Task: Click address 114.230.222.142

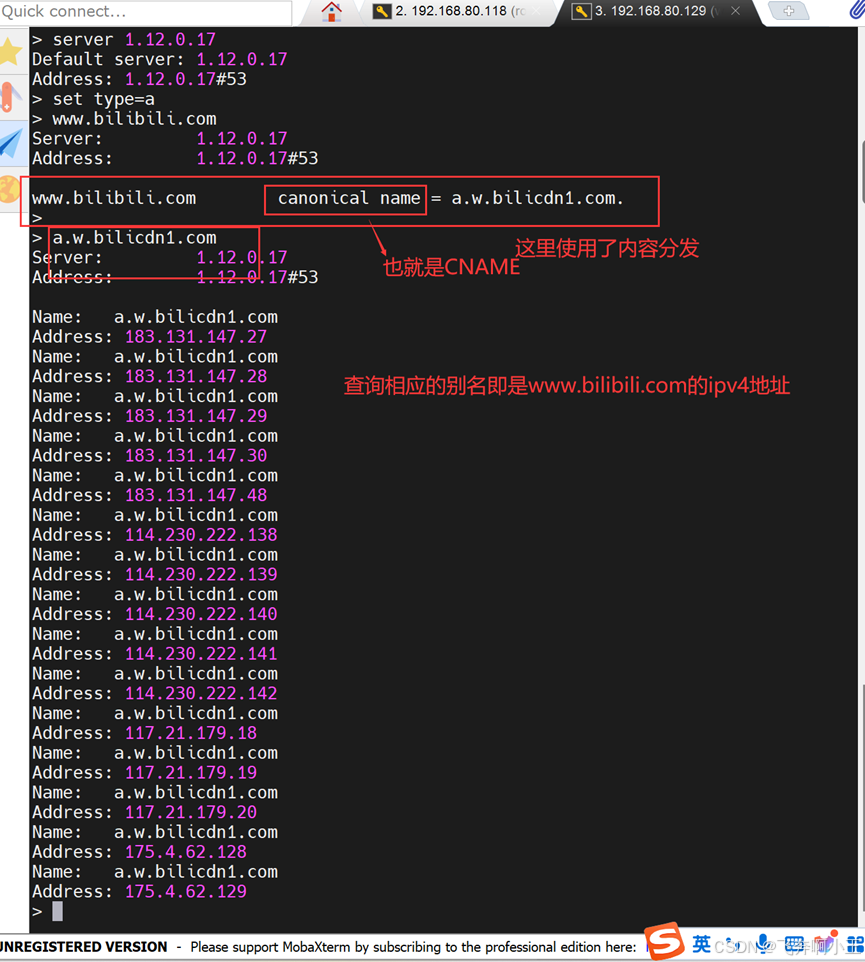Action: [x=201, y=693]
